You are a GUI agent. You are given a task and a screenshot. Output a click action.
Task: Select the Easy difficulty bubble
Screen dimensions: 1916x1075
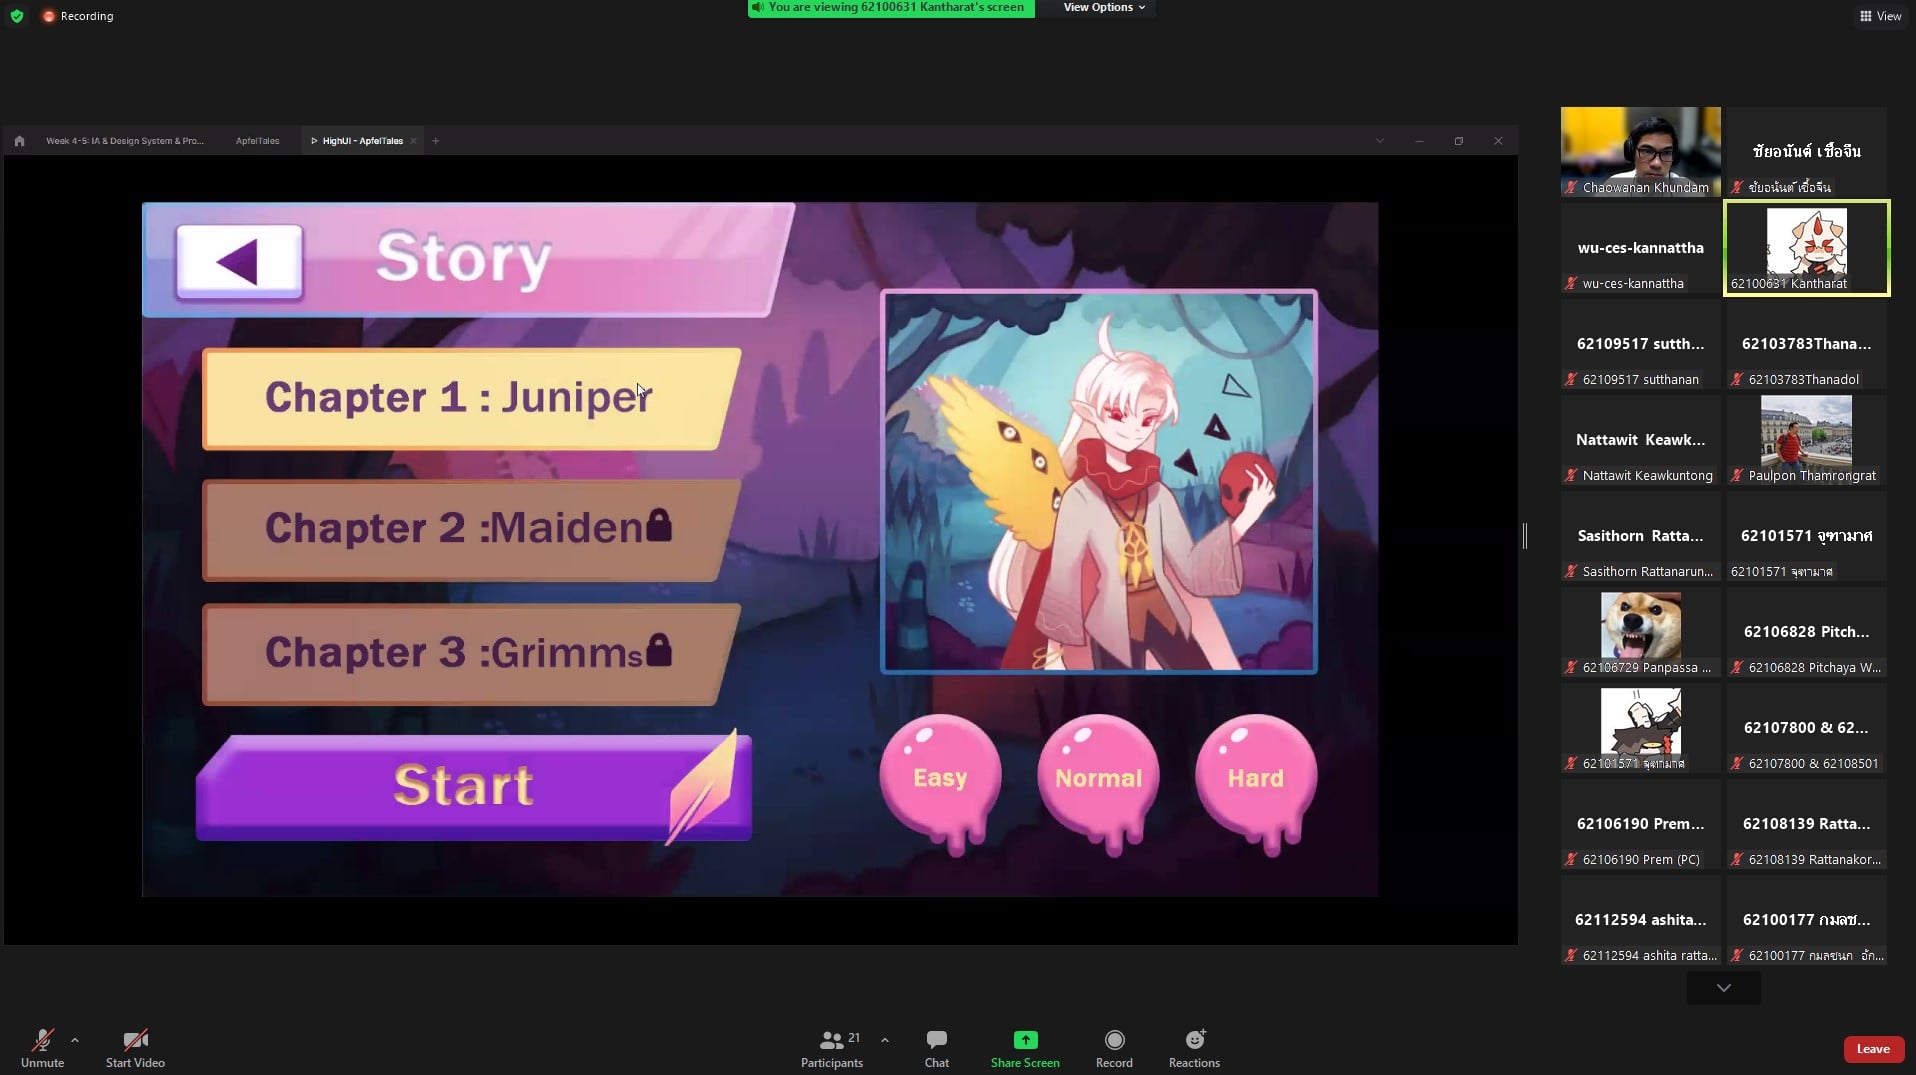tap(940, 778)
